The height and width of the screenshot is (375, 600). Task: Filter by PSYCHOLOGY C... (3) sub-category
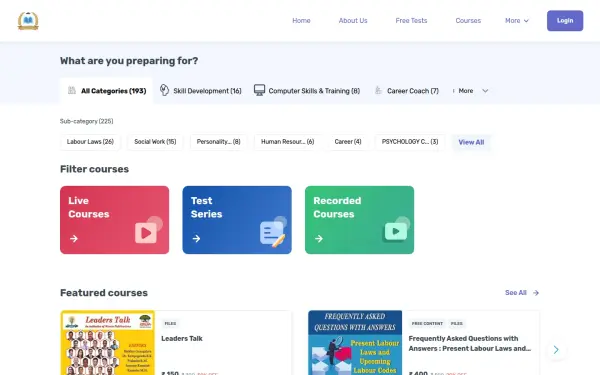(x=410, y=142)
